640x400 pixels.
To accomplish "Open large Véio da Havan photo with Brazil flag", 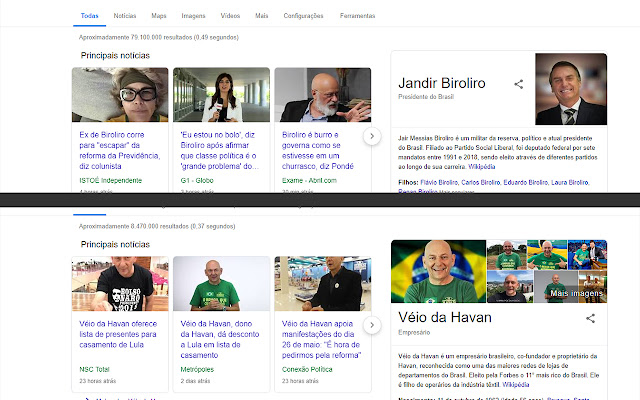I will coord(438,271).
